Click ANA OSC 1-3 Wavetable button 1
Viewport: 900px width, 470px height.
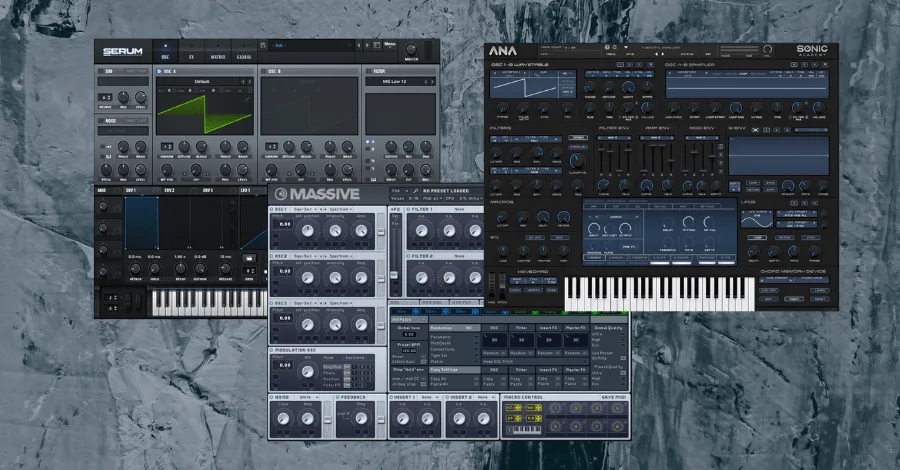(621, 65)
